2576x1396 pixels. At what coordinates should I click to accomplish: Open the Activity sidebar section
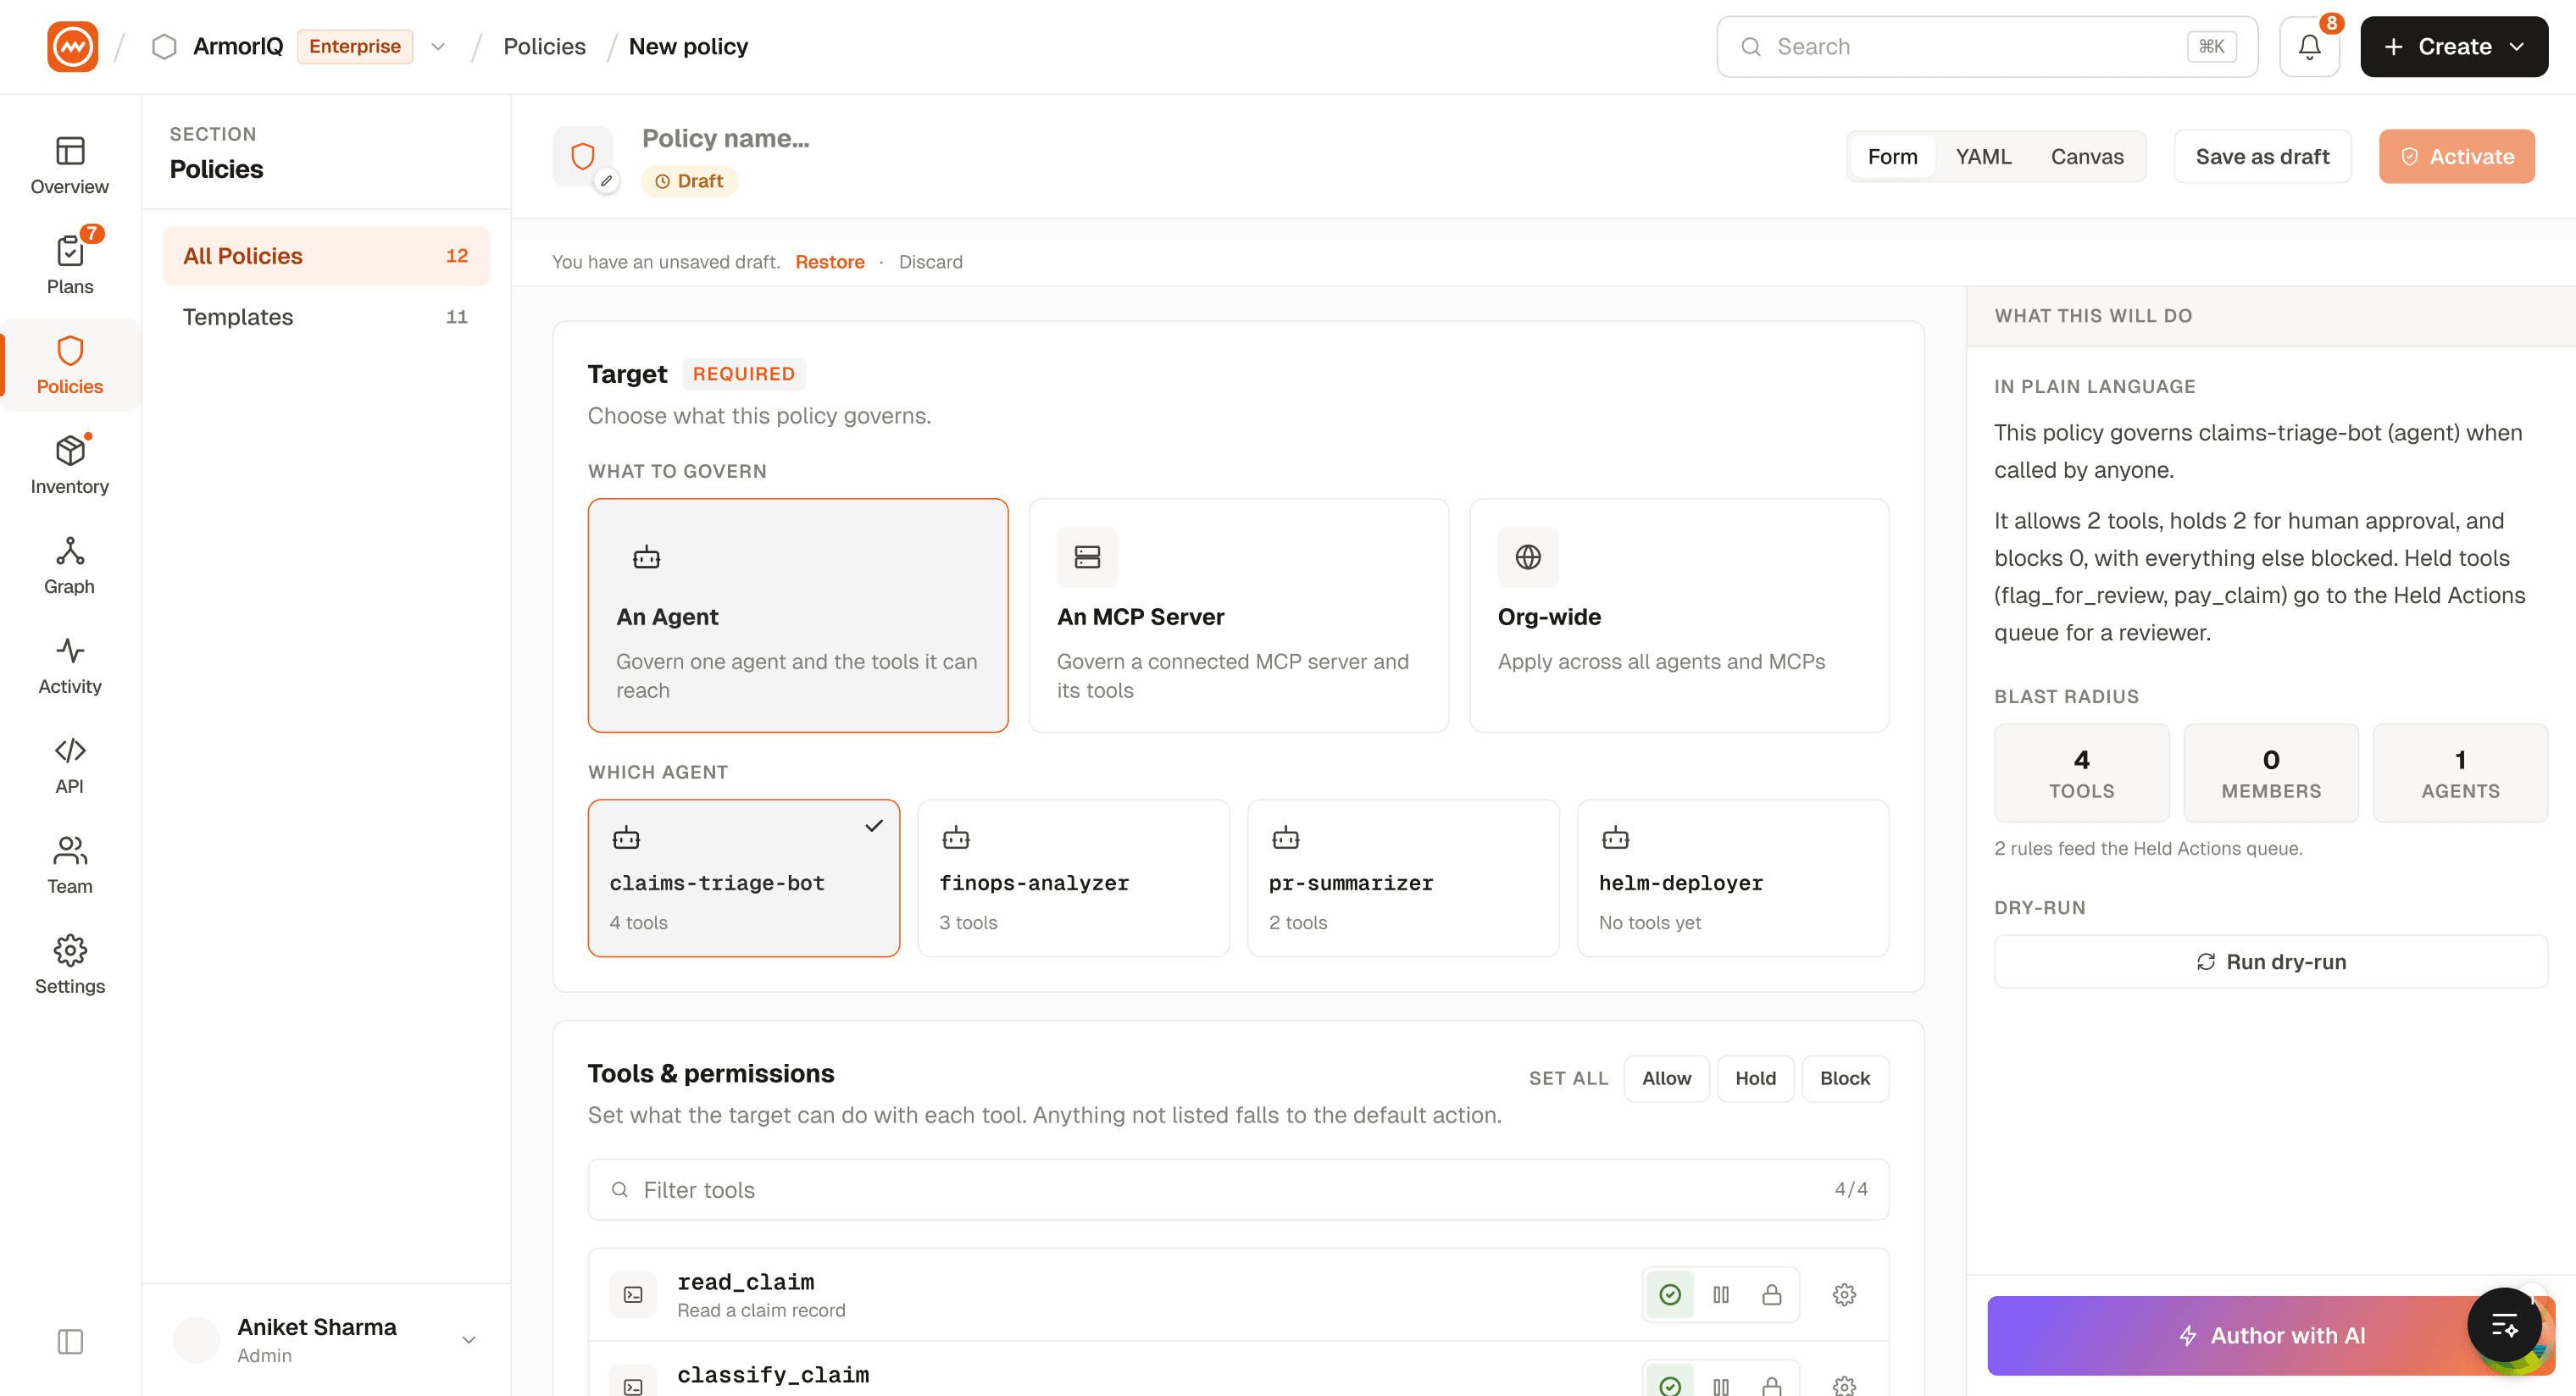click(x=70, y=665)
